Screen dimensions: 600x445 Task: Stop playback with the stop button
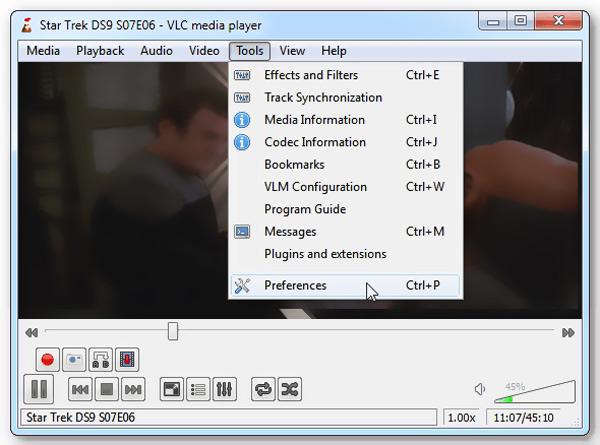tap(106, 389)
